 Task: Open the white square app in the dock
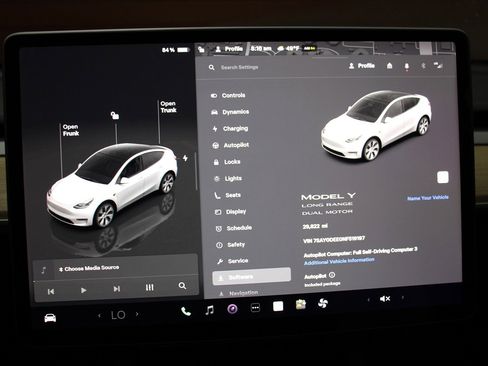coord(278,306)
